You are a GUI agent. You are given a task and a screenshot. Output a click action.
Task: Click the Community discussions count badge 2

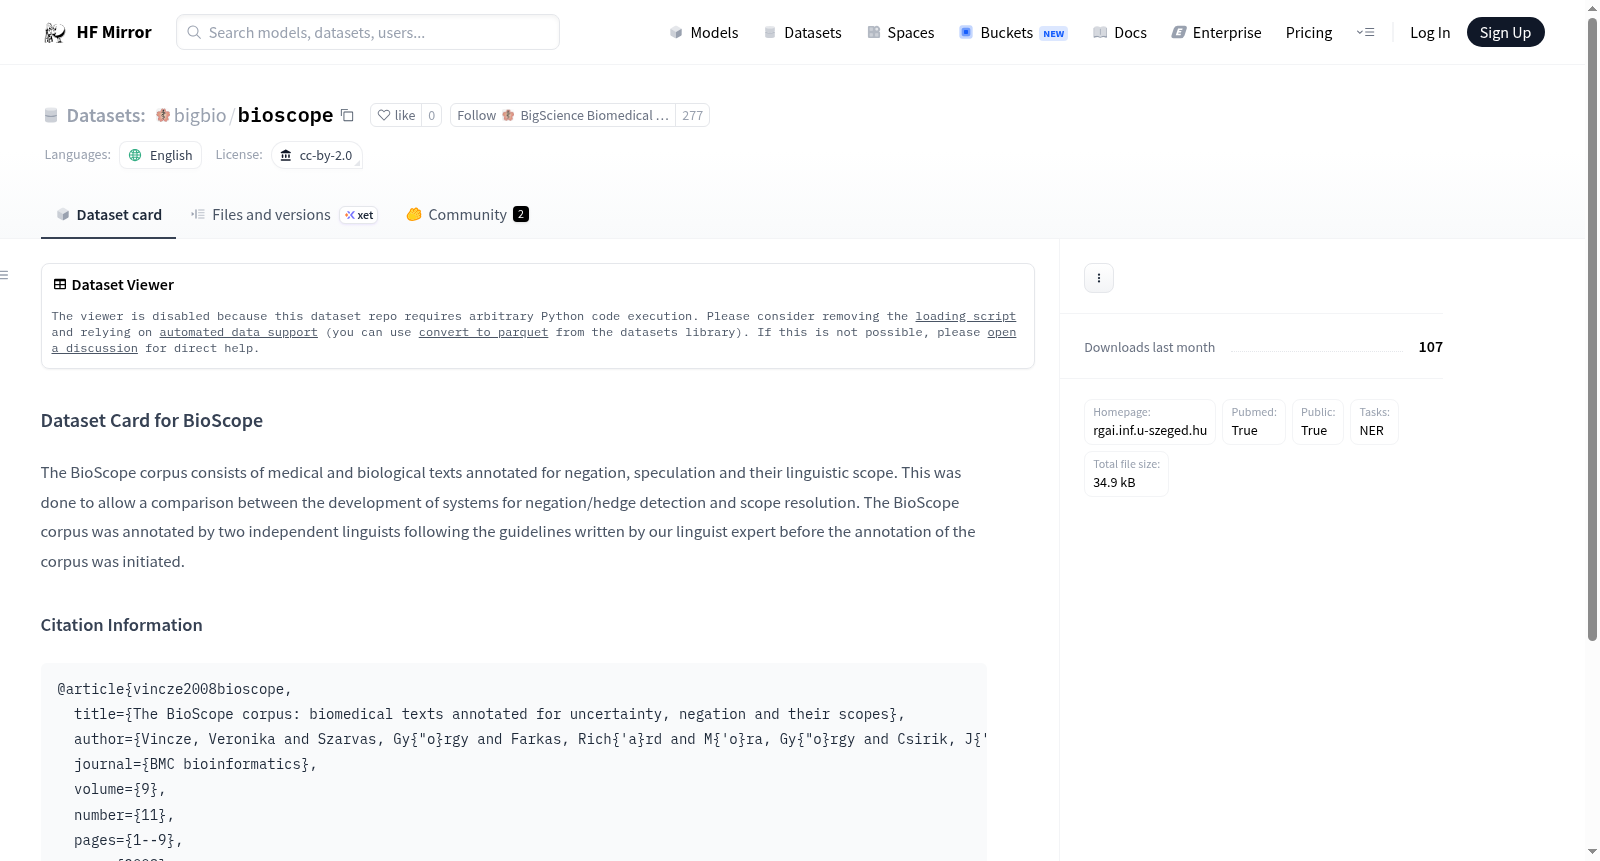pyautogui.click(x=521, y=214)
